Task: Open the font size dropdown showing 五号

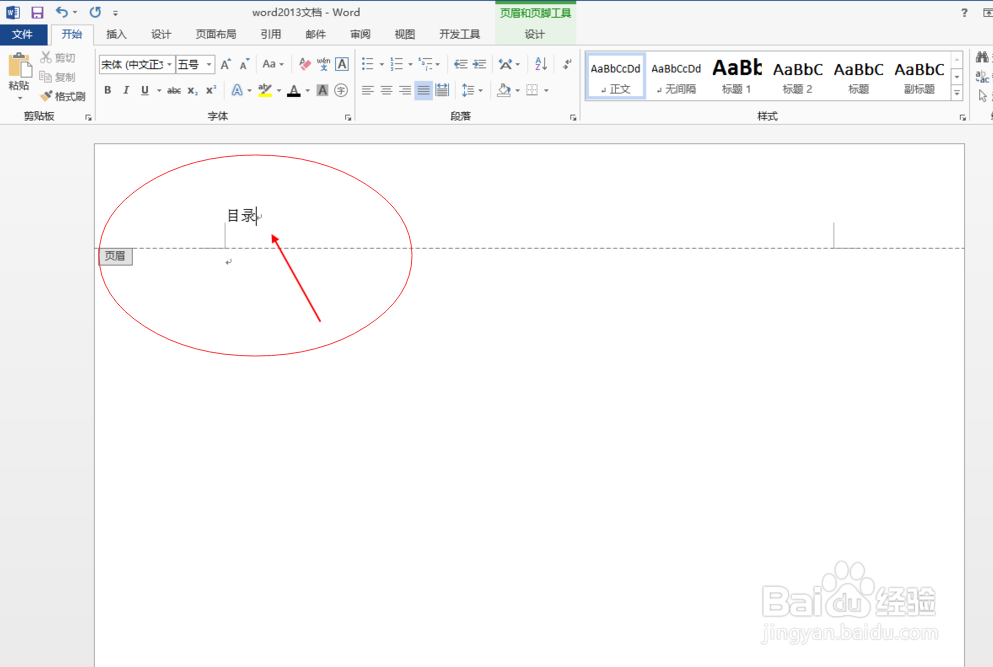Action: (x=208, y=64)
